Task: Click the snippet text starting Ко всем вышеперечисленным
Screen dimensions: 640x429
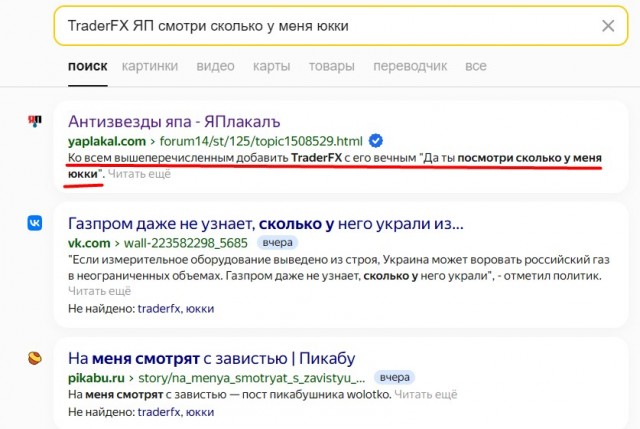Action: 335,166
